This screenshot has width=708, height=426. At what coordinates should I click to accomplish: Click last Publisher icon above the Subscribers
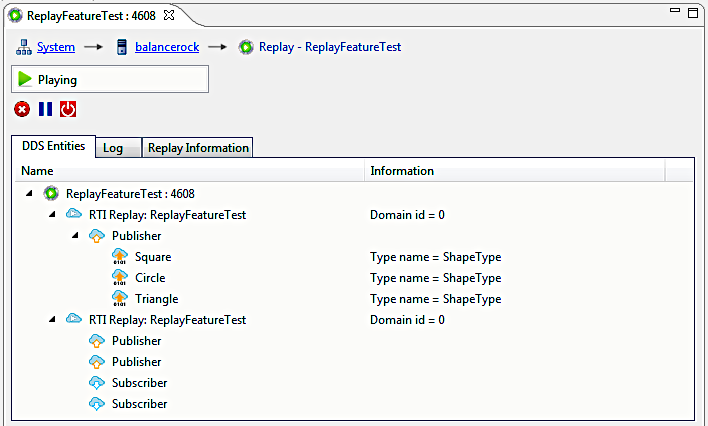(x=97, y=362)
